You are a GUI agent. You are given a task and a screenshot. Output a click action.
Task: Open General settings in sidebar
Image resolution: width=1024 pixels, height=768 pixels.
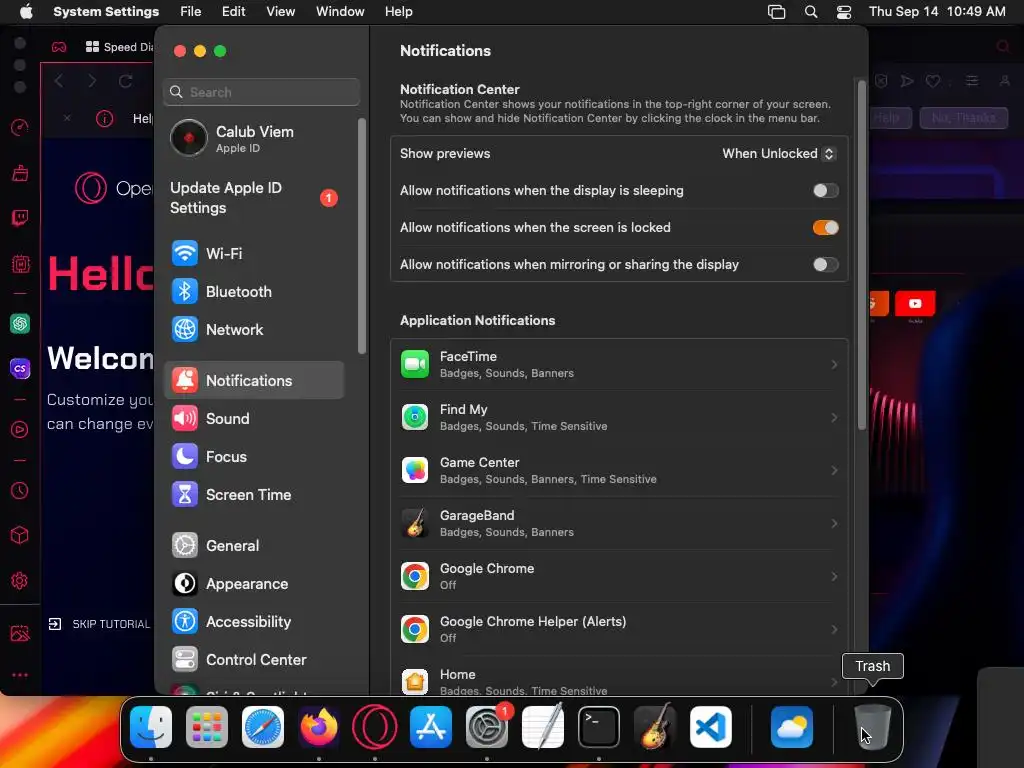coord(253,545)
